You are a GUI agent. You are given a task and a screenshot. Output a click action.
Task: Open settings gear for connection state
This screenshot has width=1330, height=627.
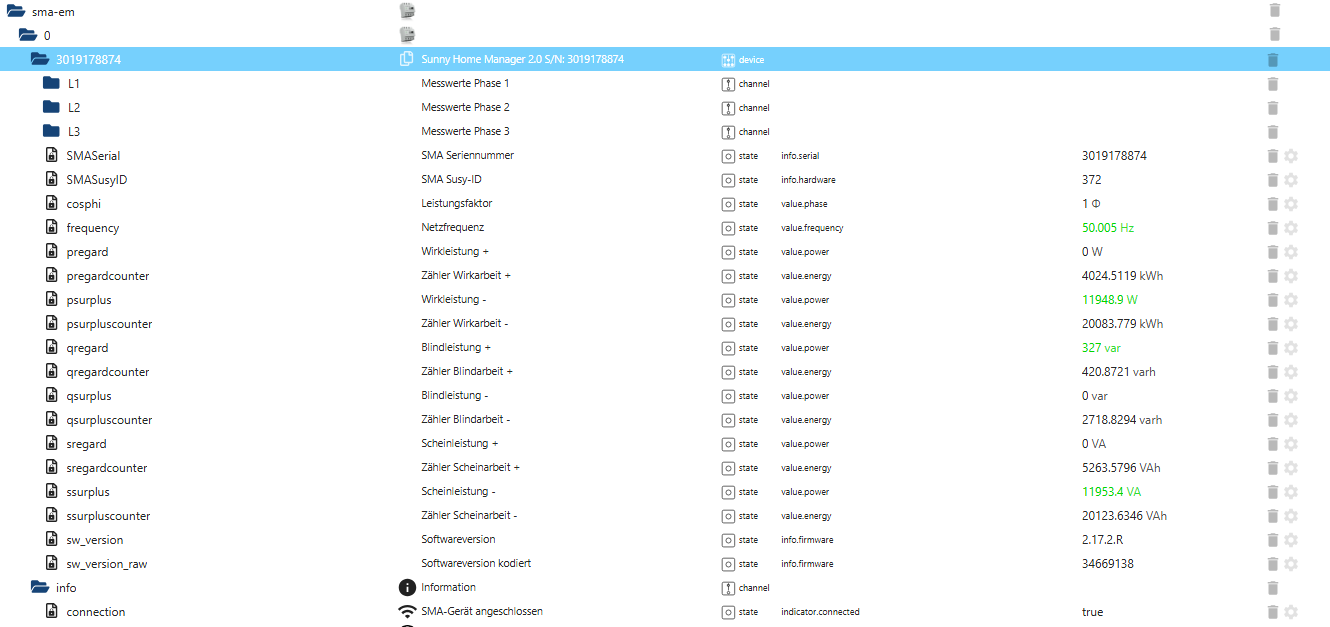[x=1291, y=612]
